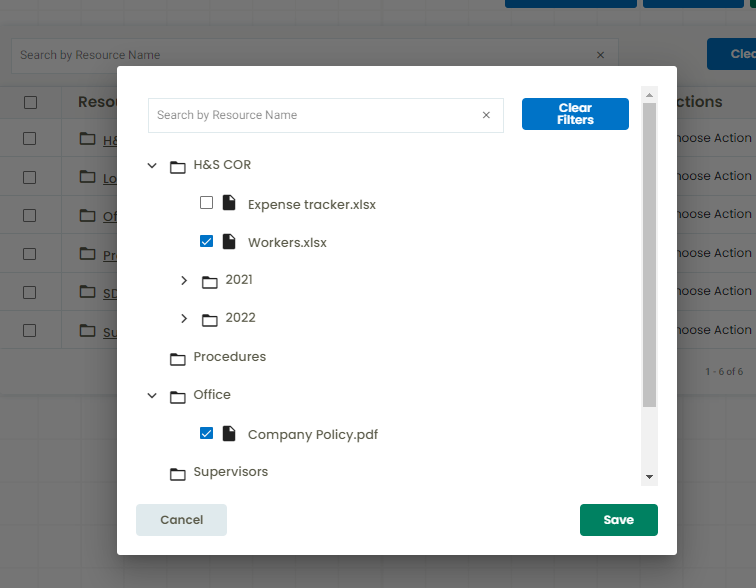
Task: Click the 2021 folder icon
Action: tap(210, 281)
